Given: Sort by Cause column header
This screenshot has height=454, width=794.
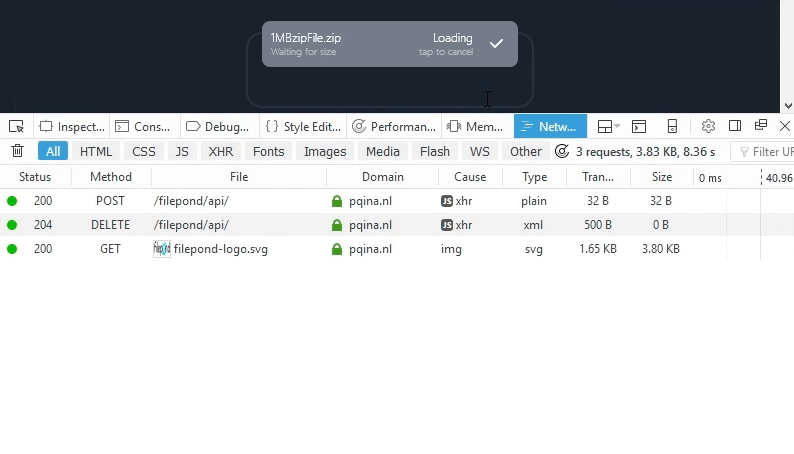Looking at the screenshot, I should point(470,177).
